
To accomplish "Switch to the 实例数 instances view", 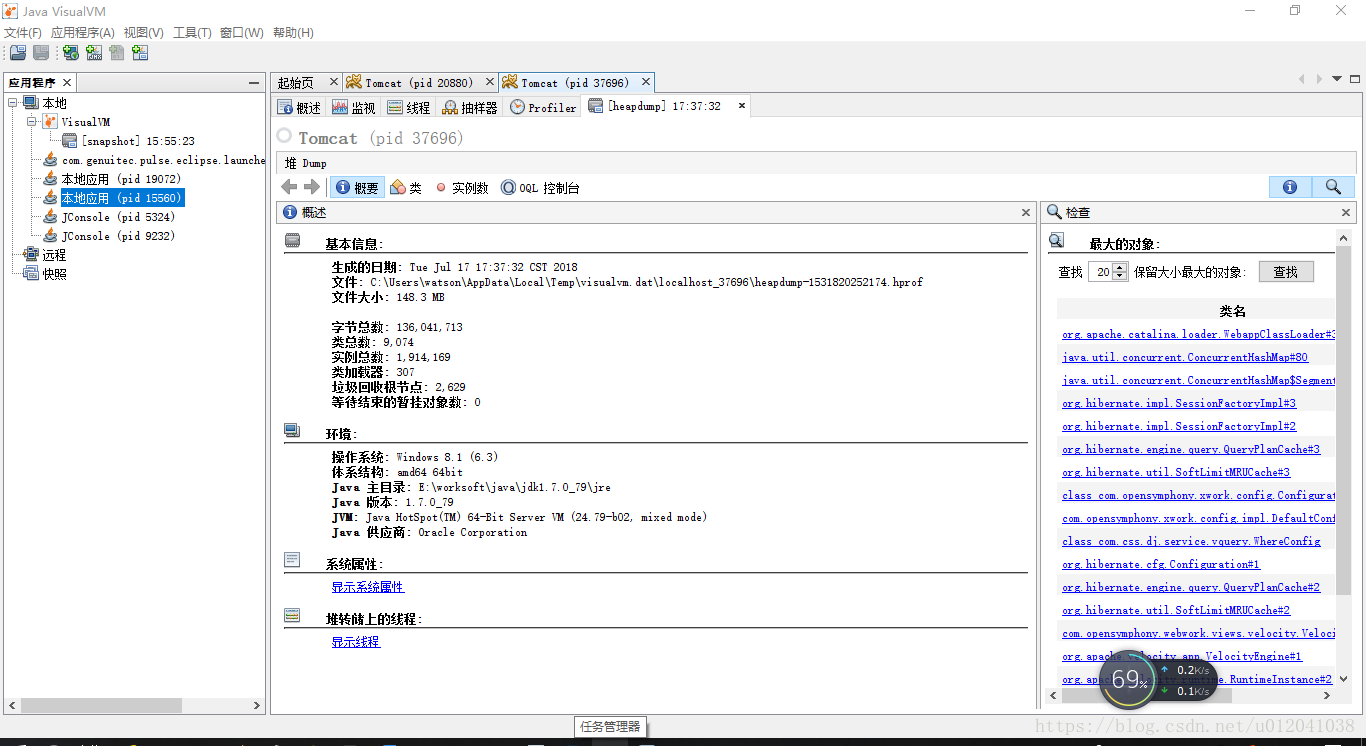I will 461,187.
